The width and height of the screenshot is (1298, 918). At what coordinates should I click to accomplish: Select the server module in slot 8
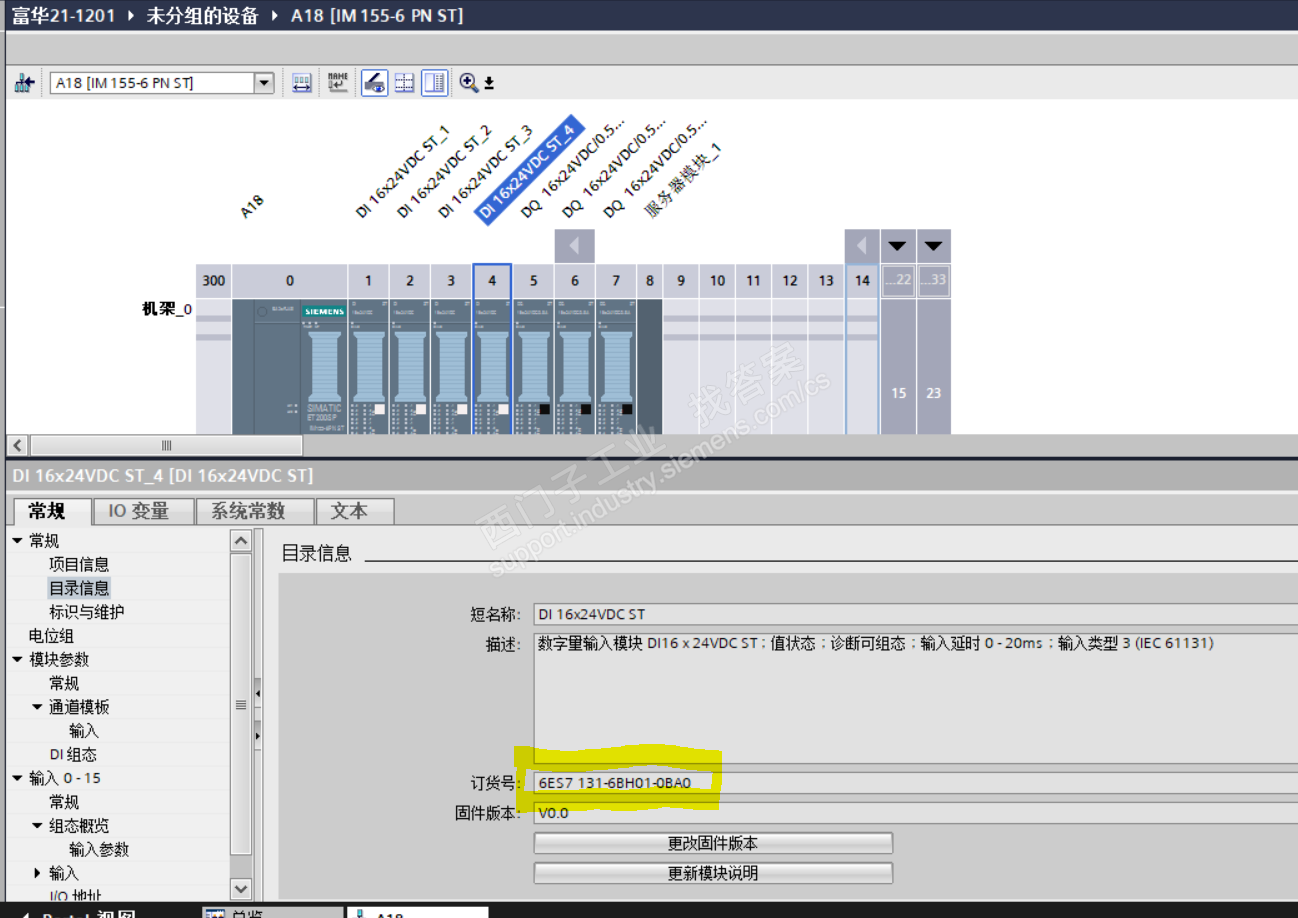649,366
